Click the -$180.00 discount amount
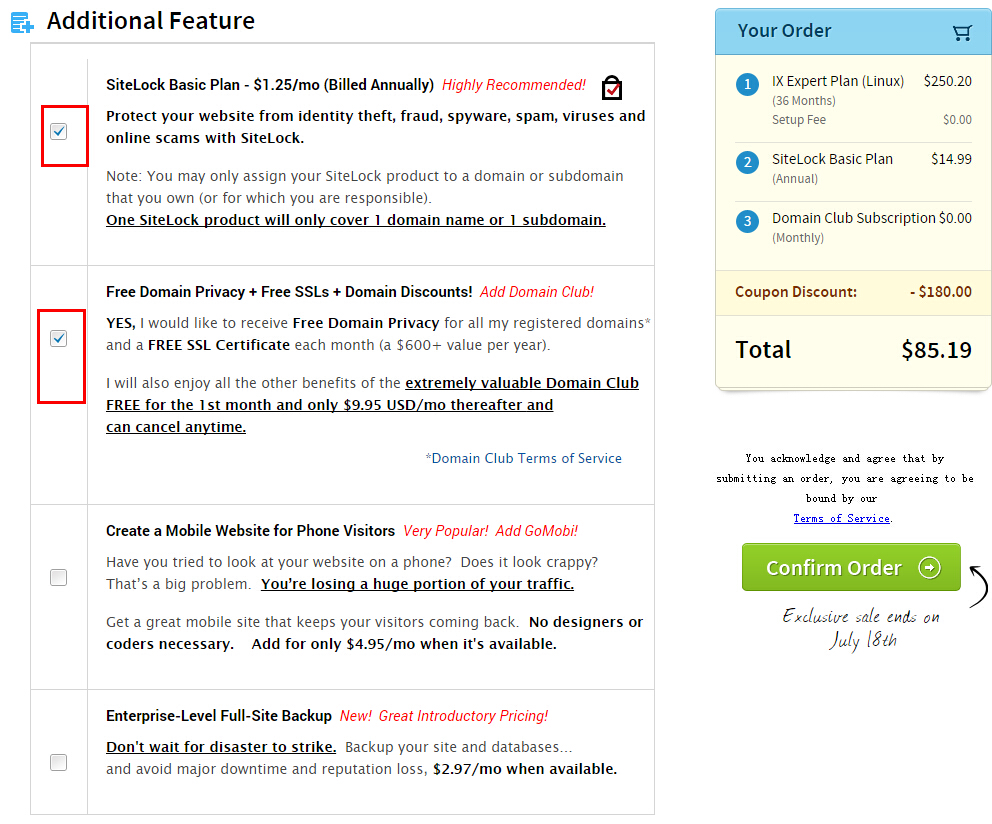992x824 pixels. click(941, 292)
